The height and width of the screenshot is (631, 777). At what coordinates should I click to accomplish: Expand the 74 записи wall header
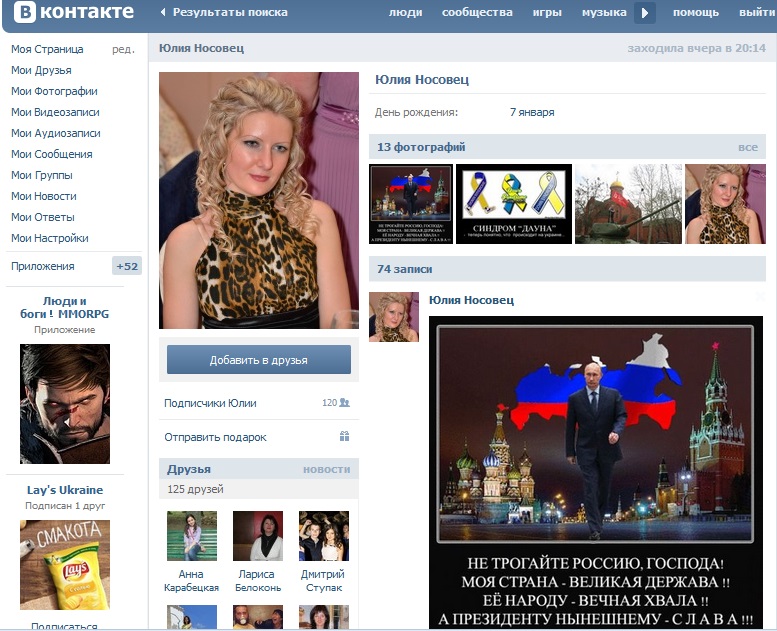pyautogui.click(x=405, y=269)
